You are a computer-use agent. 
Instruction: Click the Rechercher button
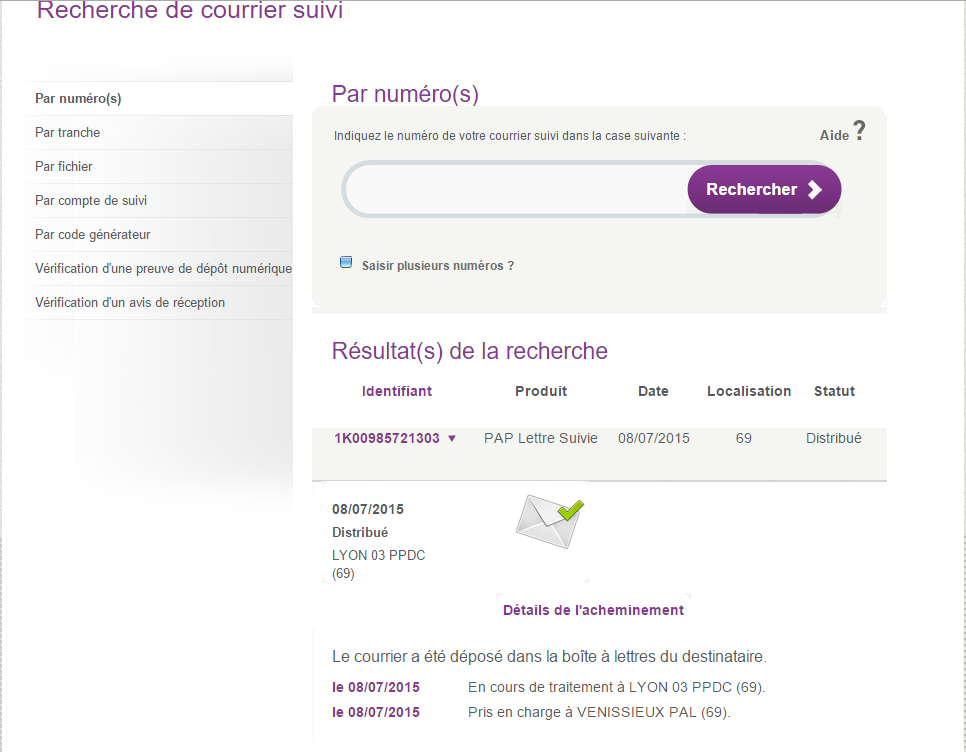click(x=764, y=190)
